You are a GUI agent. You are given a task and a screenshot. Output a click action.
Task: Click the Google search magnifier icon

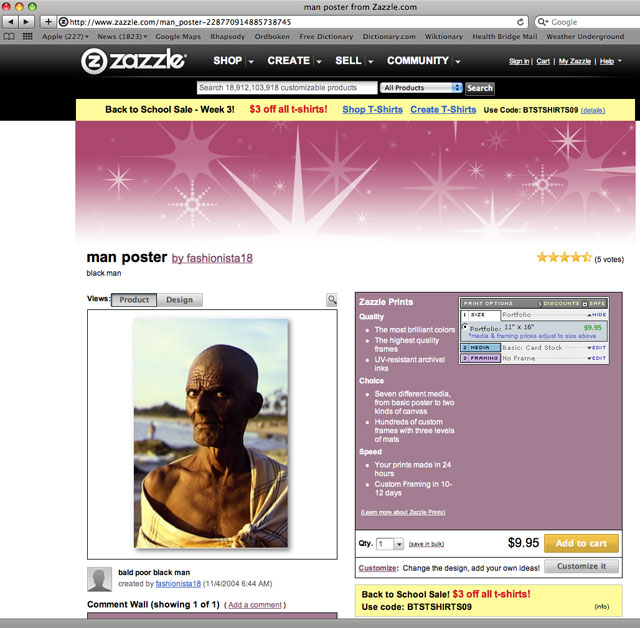click(542, 22)
